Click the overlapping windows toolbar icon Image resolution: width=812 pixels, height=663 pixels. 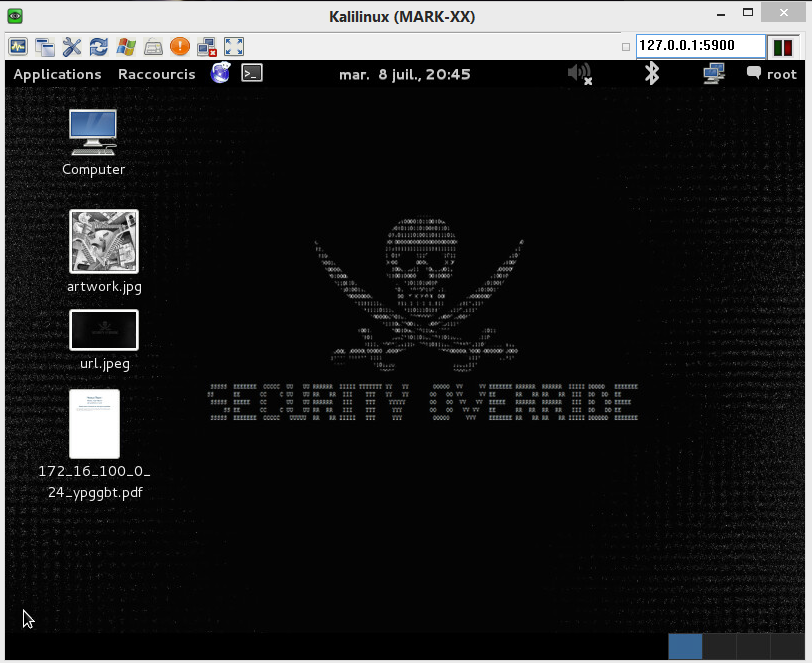(x=45, y=47)
